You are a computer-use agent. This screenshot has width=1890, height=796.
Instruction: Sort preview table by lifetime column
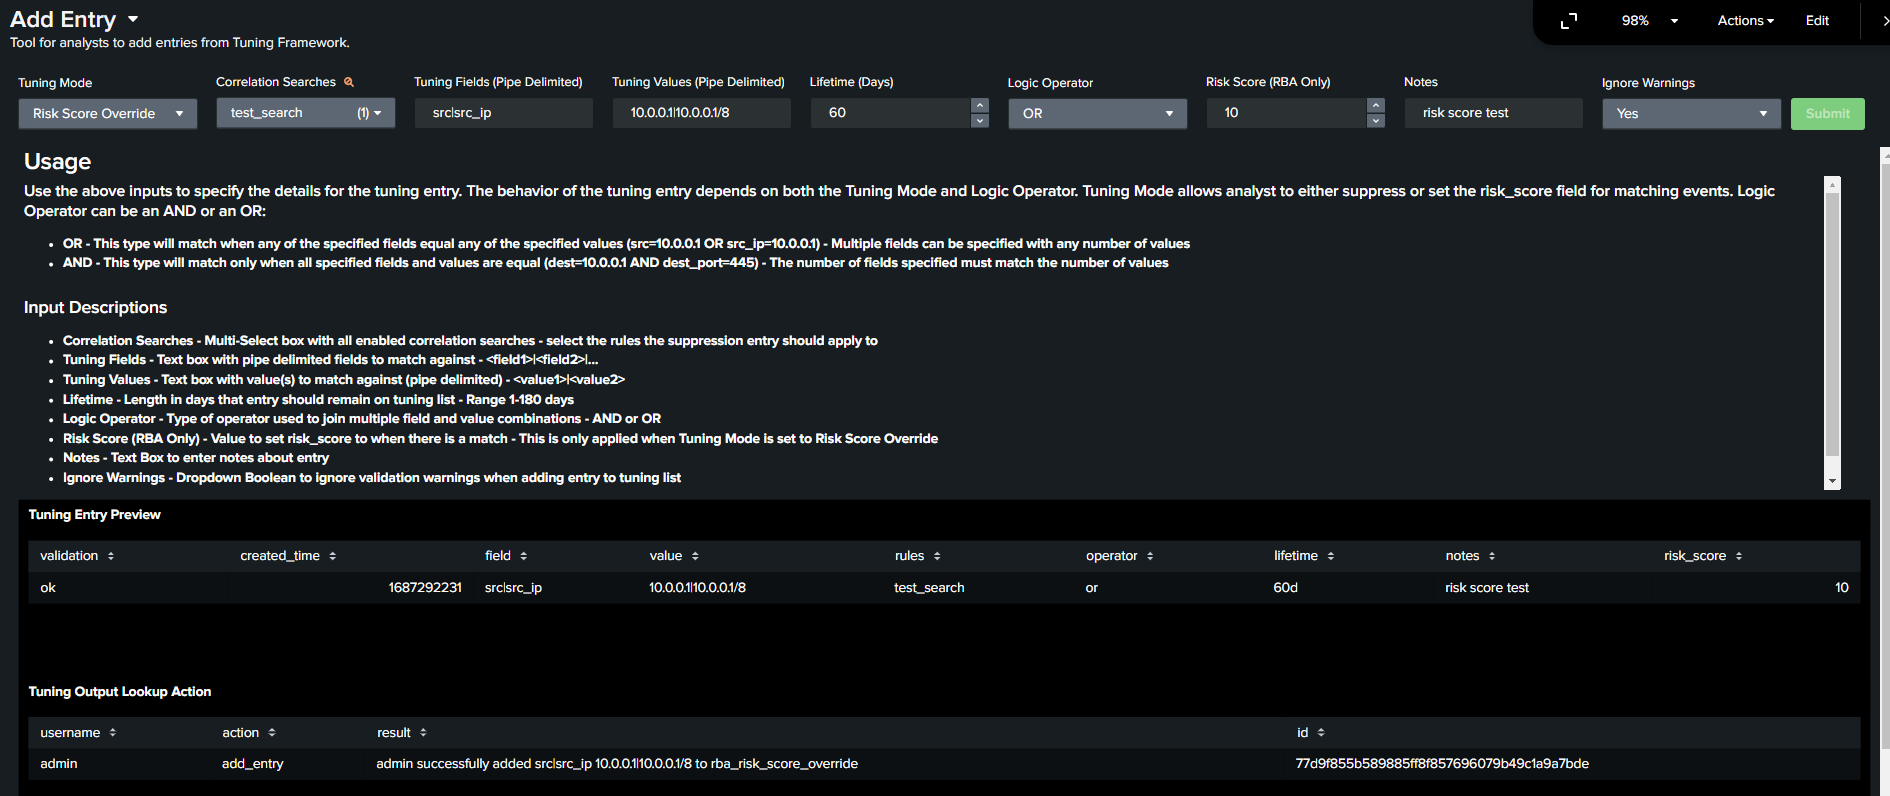(1304, 556)
